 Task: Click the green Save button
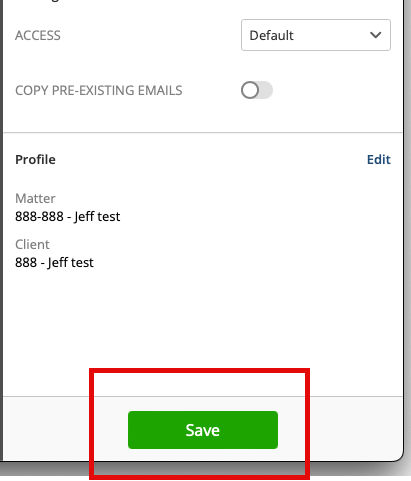pyautogui.click(x=203, y=430)
